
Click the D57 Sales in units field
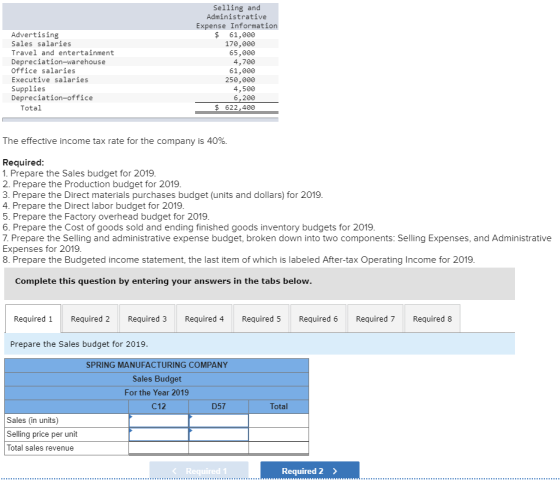(x=219, y=420)
